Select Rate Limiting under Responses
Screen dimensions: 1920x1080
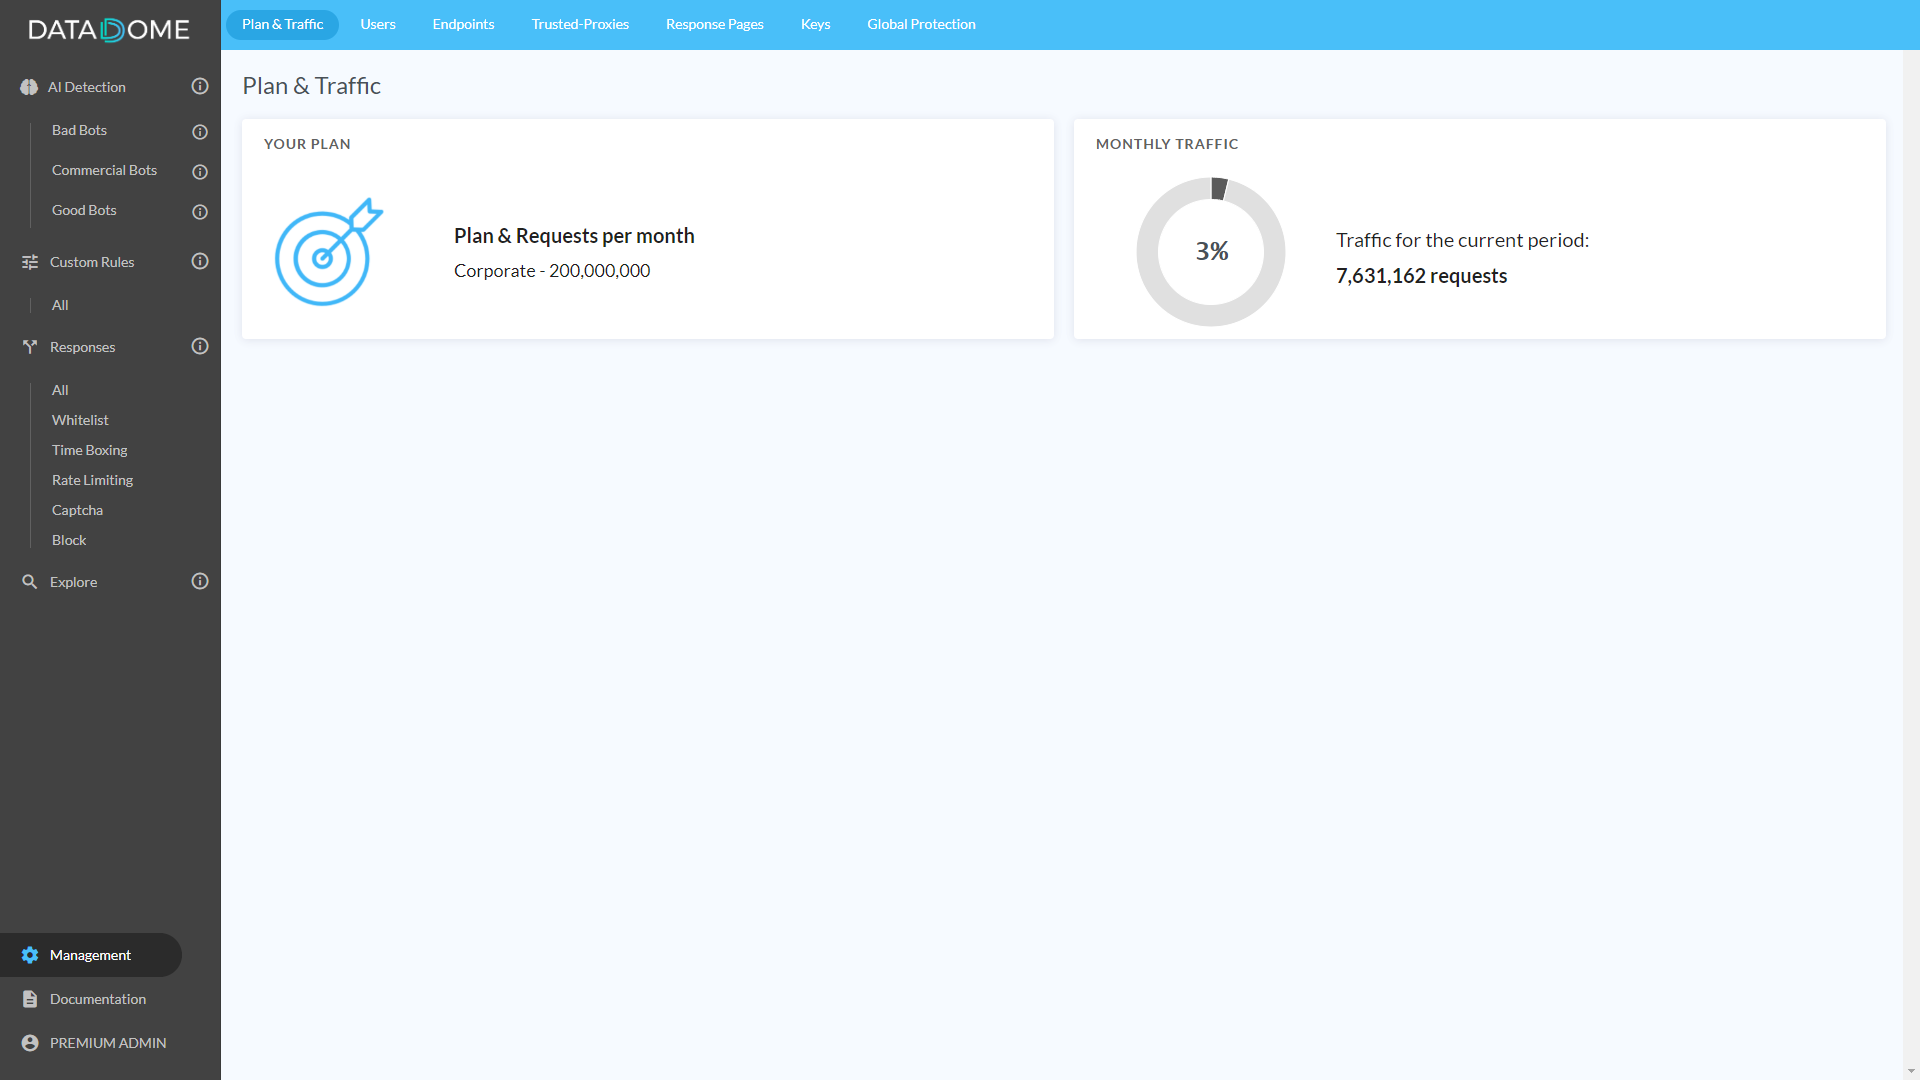pyautogui.click(x=92, y=480)
